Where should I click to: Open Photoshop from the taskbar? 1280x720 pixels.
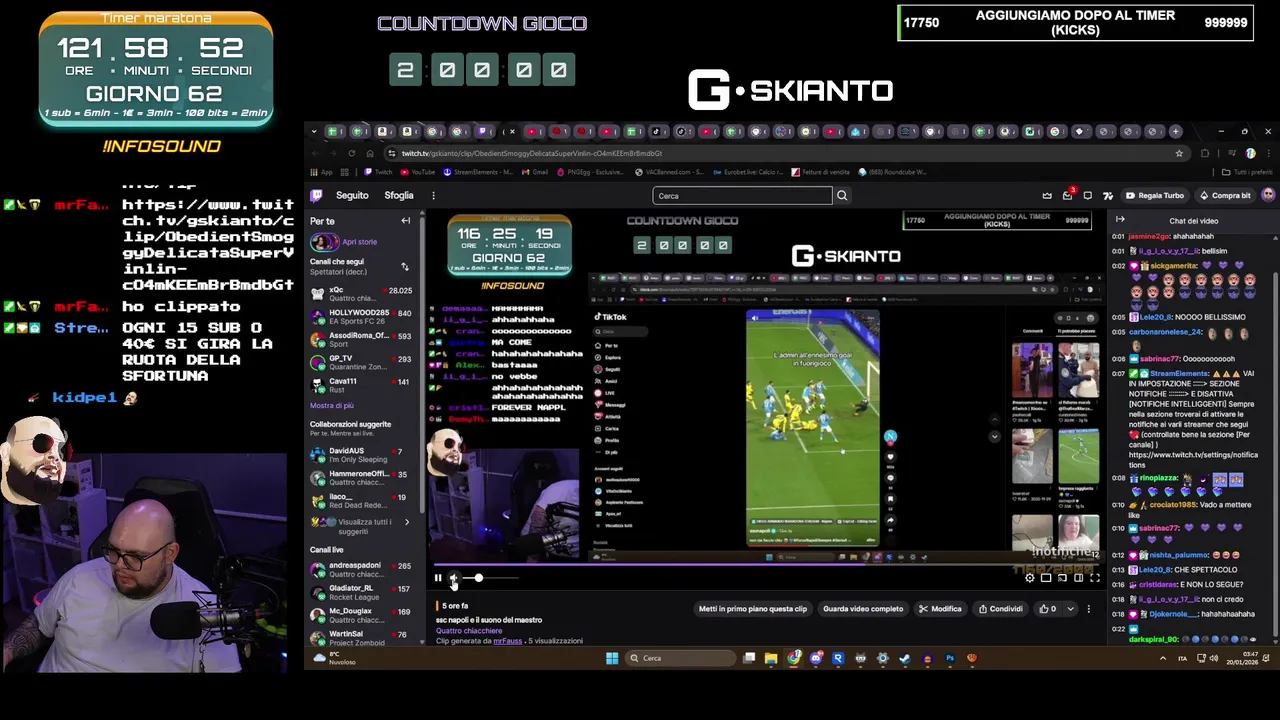point(949,658)
